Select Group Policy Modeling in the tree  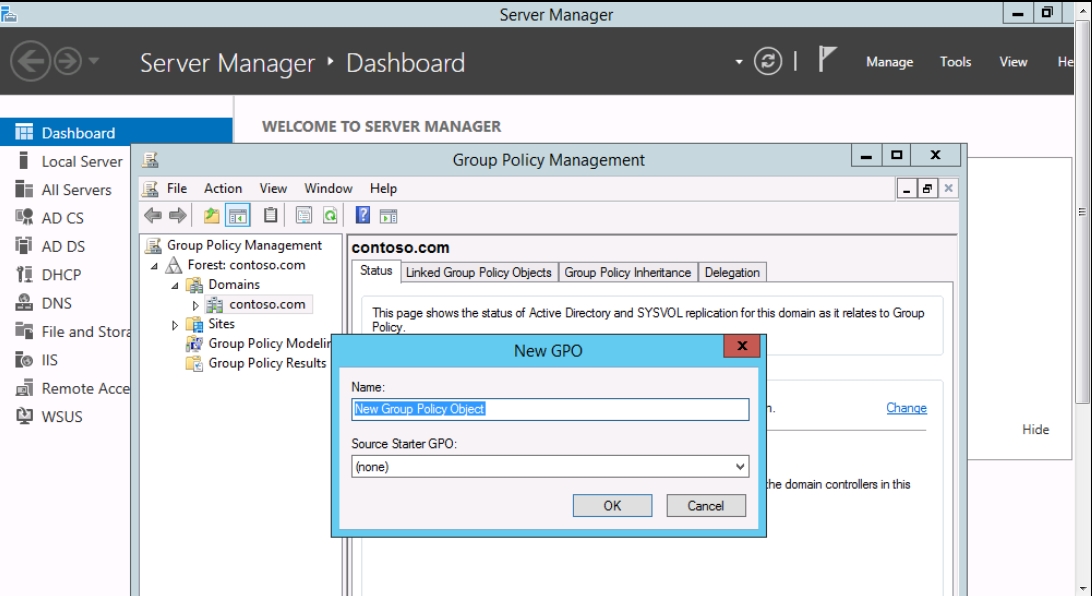click(270, 343)
